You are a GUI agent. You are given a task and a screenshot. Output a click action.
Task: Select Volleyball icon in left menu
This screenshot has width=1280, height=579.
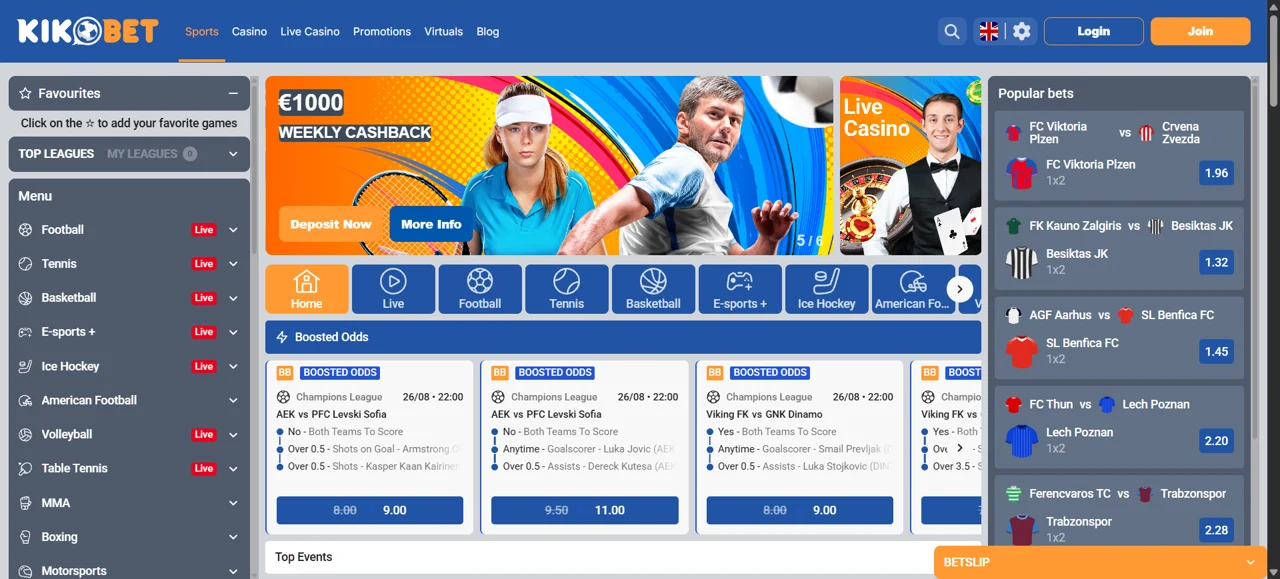26,434
